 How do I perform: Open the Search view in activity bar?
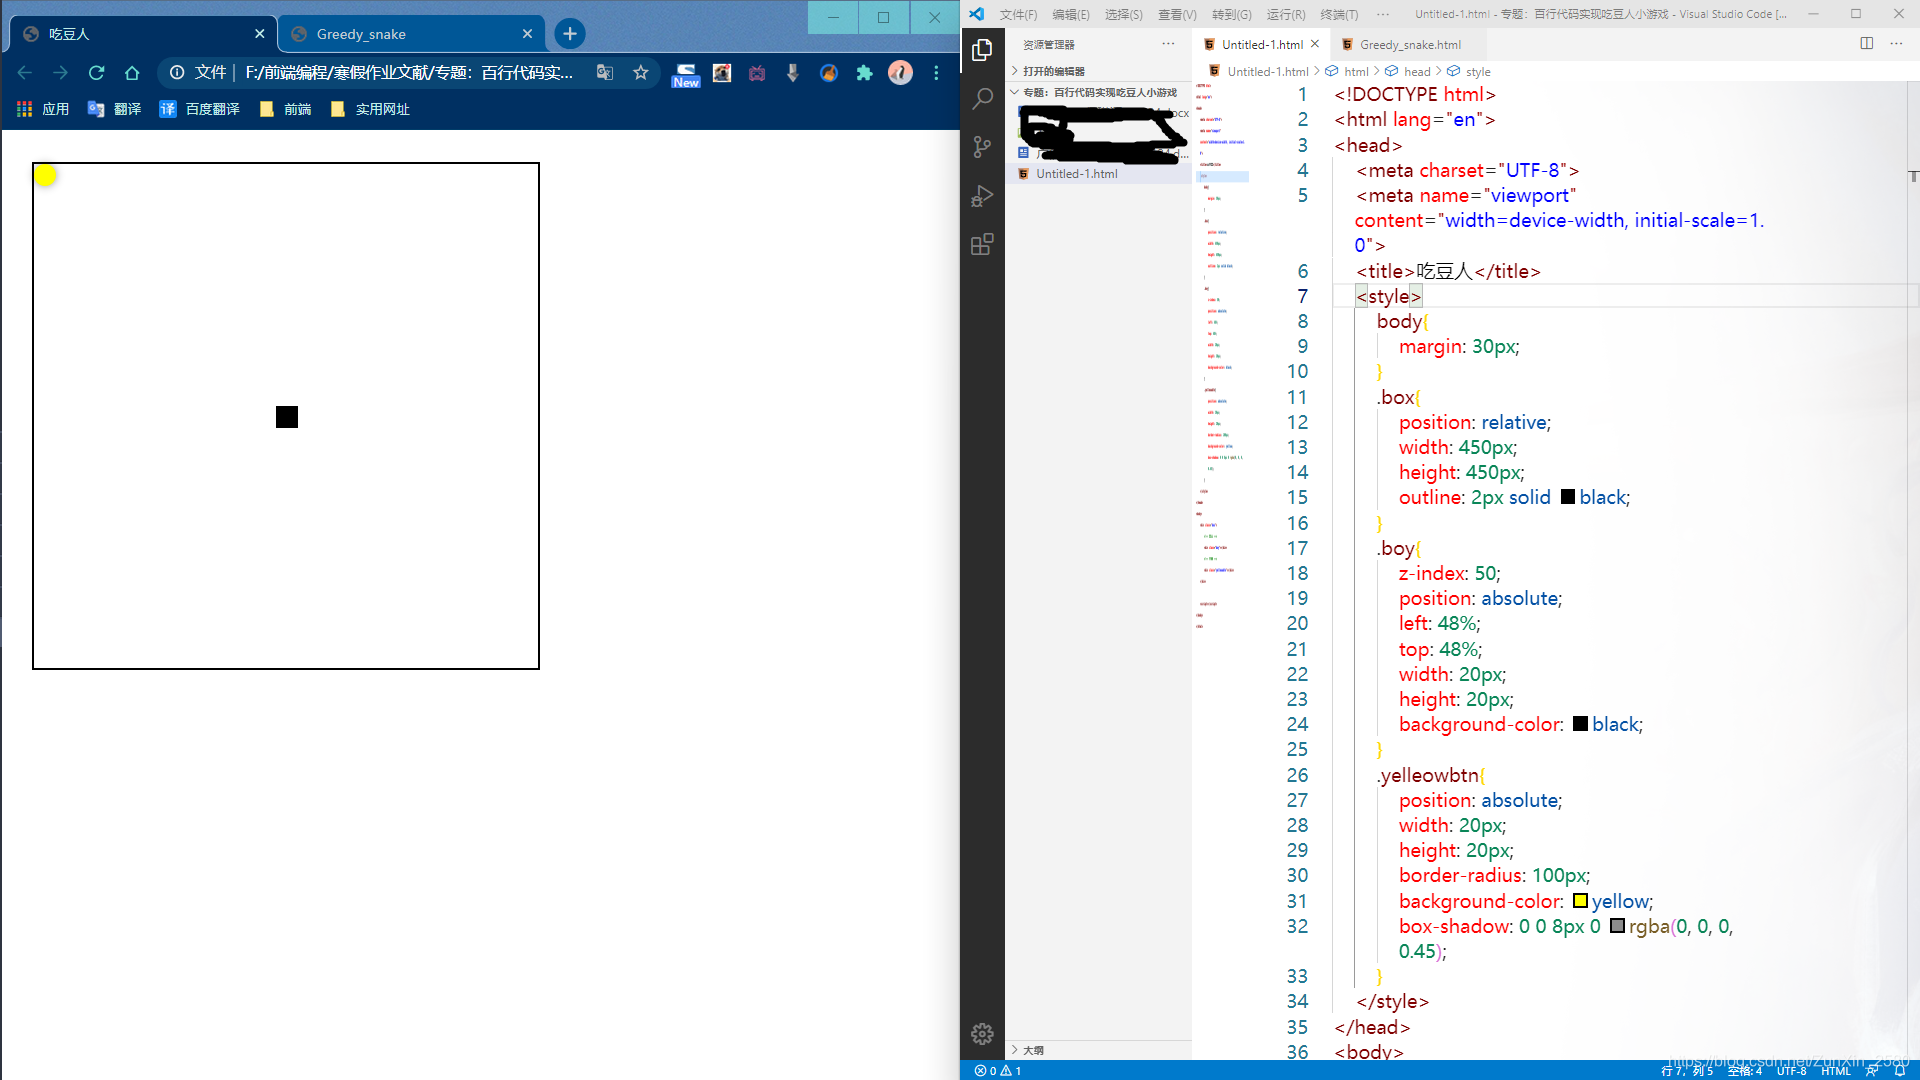coord(982,98)
